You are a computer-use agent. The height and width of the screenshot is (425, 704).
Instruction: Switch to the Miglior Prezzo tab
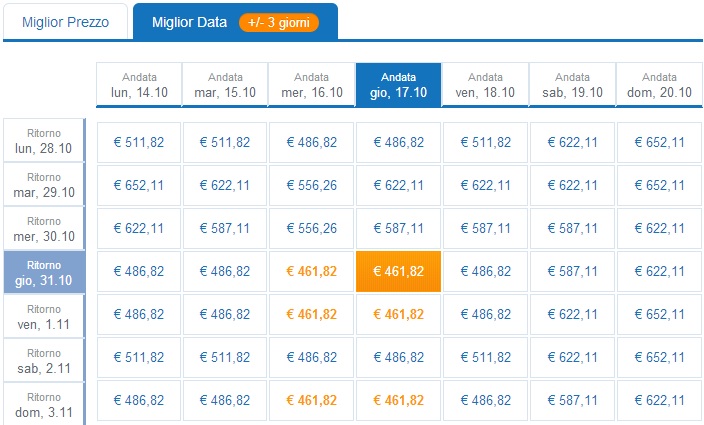pos(66,22)
